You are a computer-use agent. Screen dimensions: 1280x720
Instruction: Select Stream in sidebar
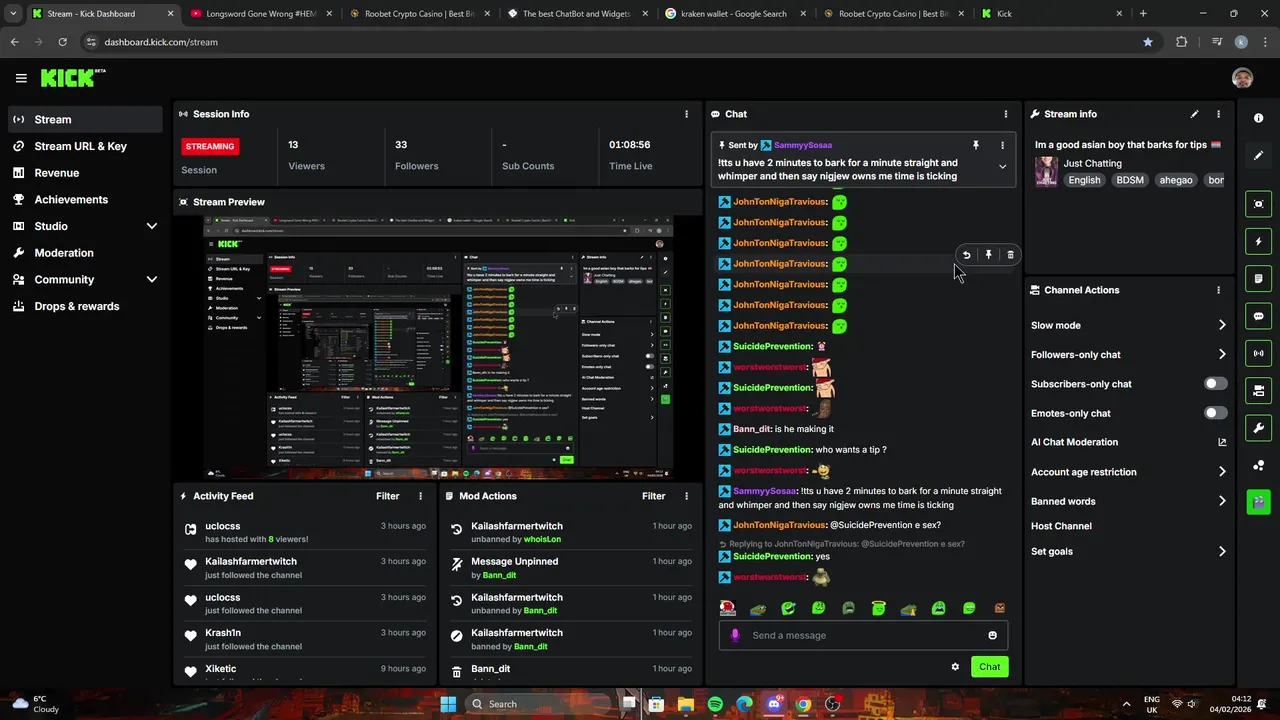point(86,119)
